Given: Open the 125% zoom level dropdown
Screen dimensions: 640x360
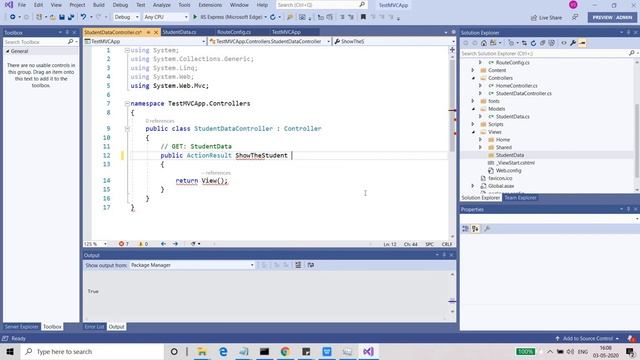Looking at the screenshot, I should pos(96,244).
